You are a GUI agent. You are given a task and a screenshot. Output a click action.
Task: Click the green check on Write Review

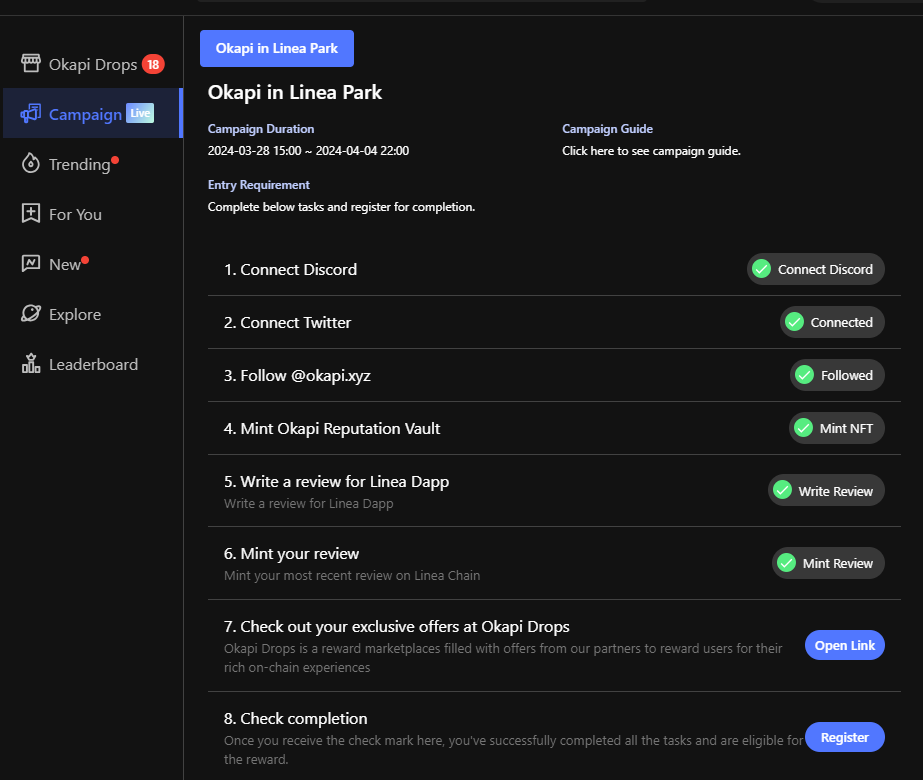(782, 490)
